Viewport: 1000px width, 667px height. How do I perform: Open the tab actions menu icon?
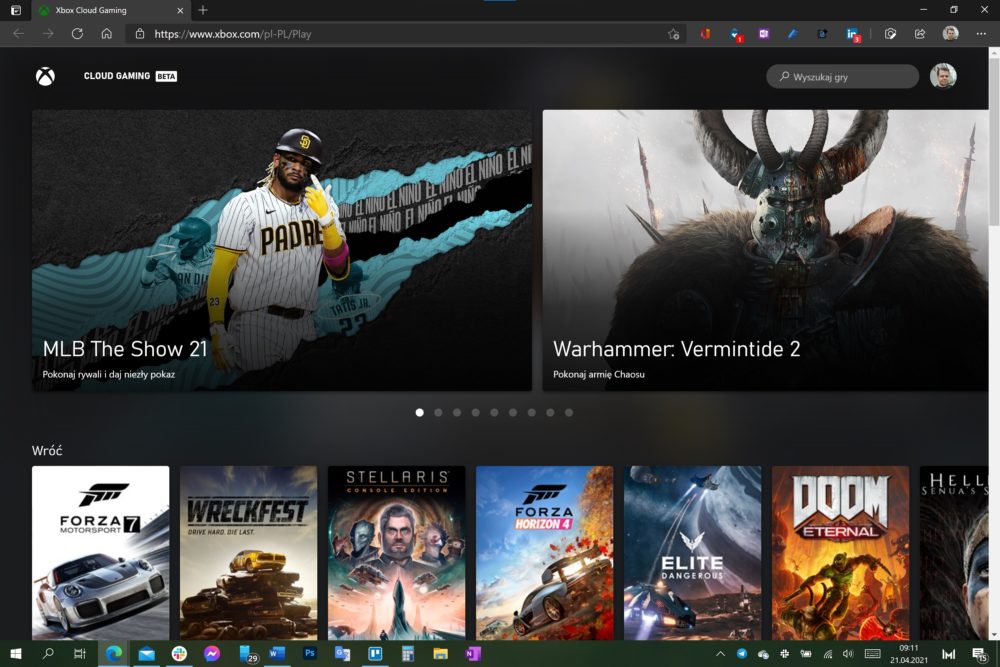click(16, 10)
